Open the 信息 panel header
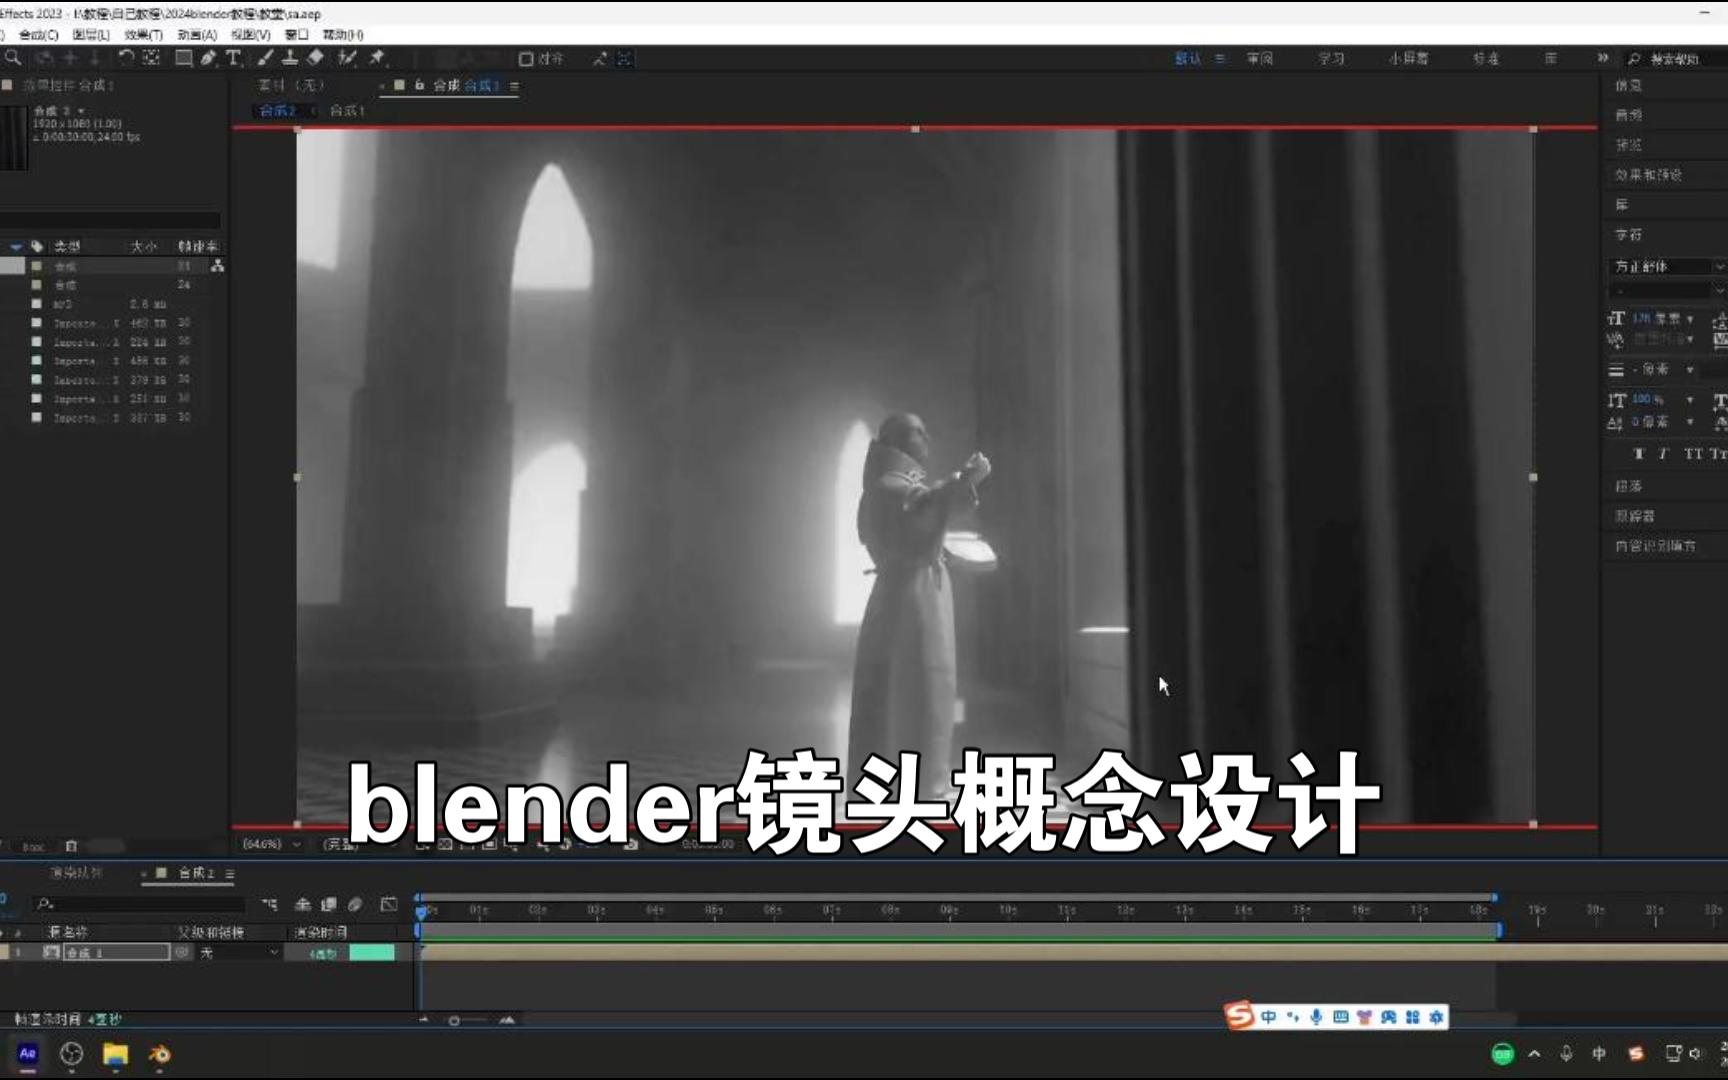1728x1080 pixels. 1628,86
